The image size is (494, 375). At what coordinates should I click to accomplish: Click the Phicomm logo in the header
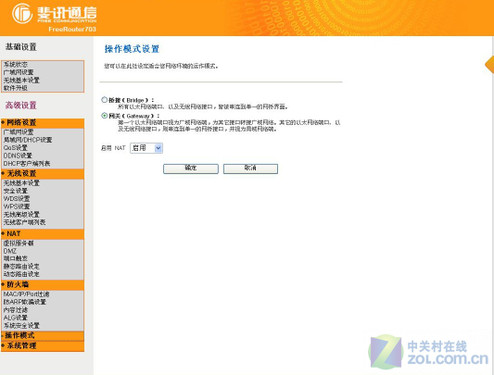[55, 14]
